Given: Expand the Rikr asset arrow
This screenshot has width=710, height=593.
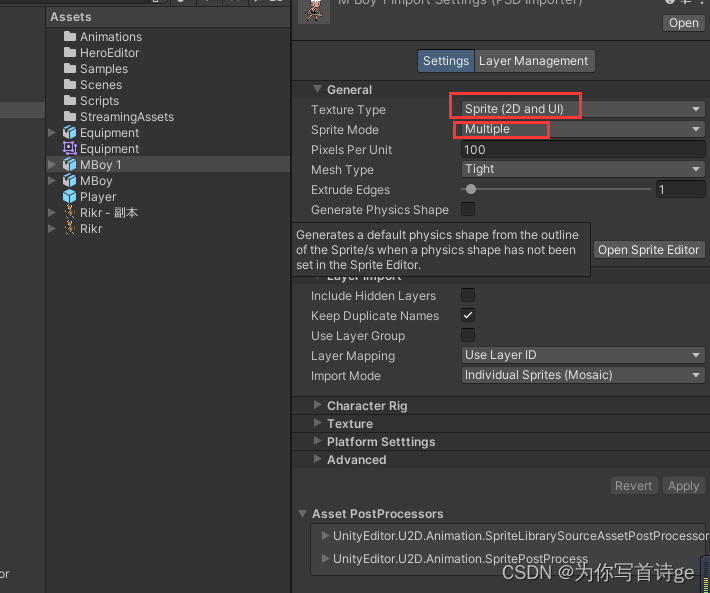Looking at the screenshot, I should 52,228.
